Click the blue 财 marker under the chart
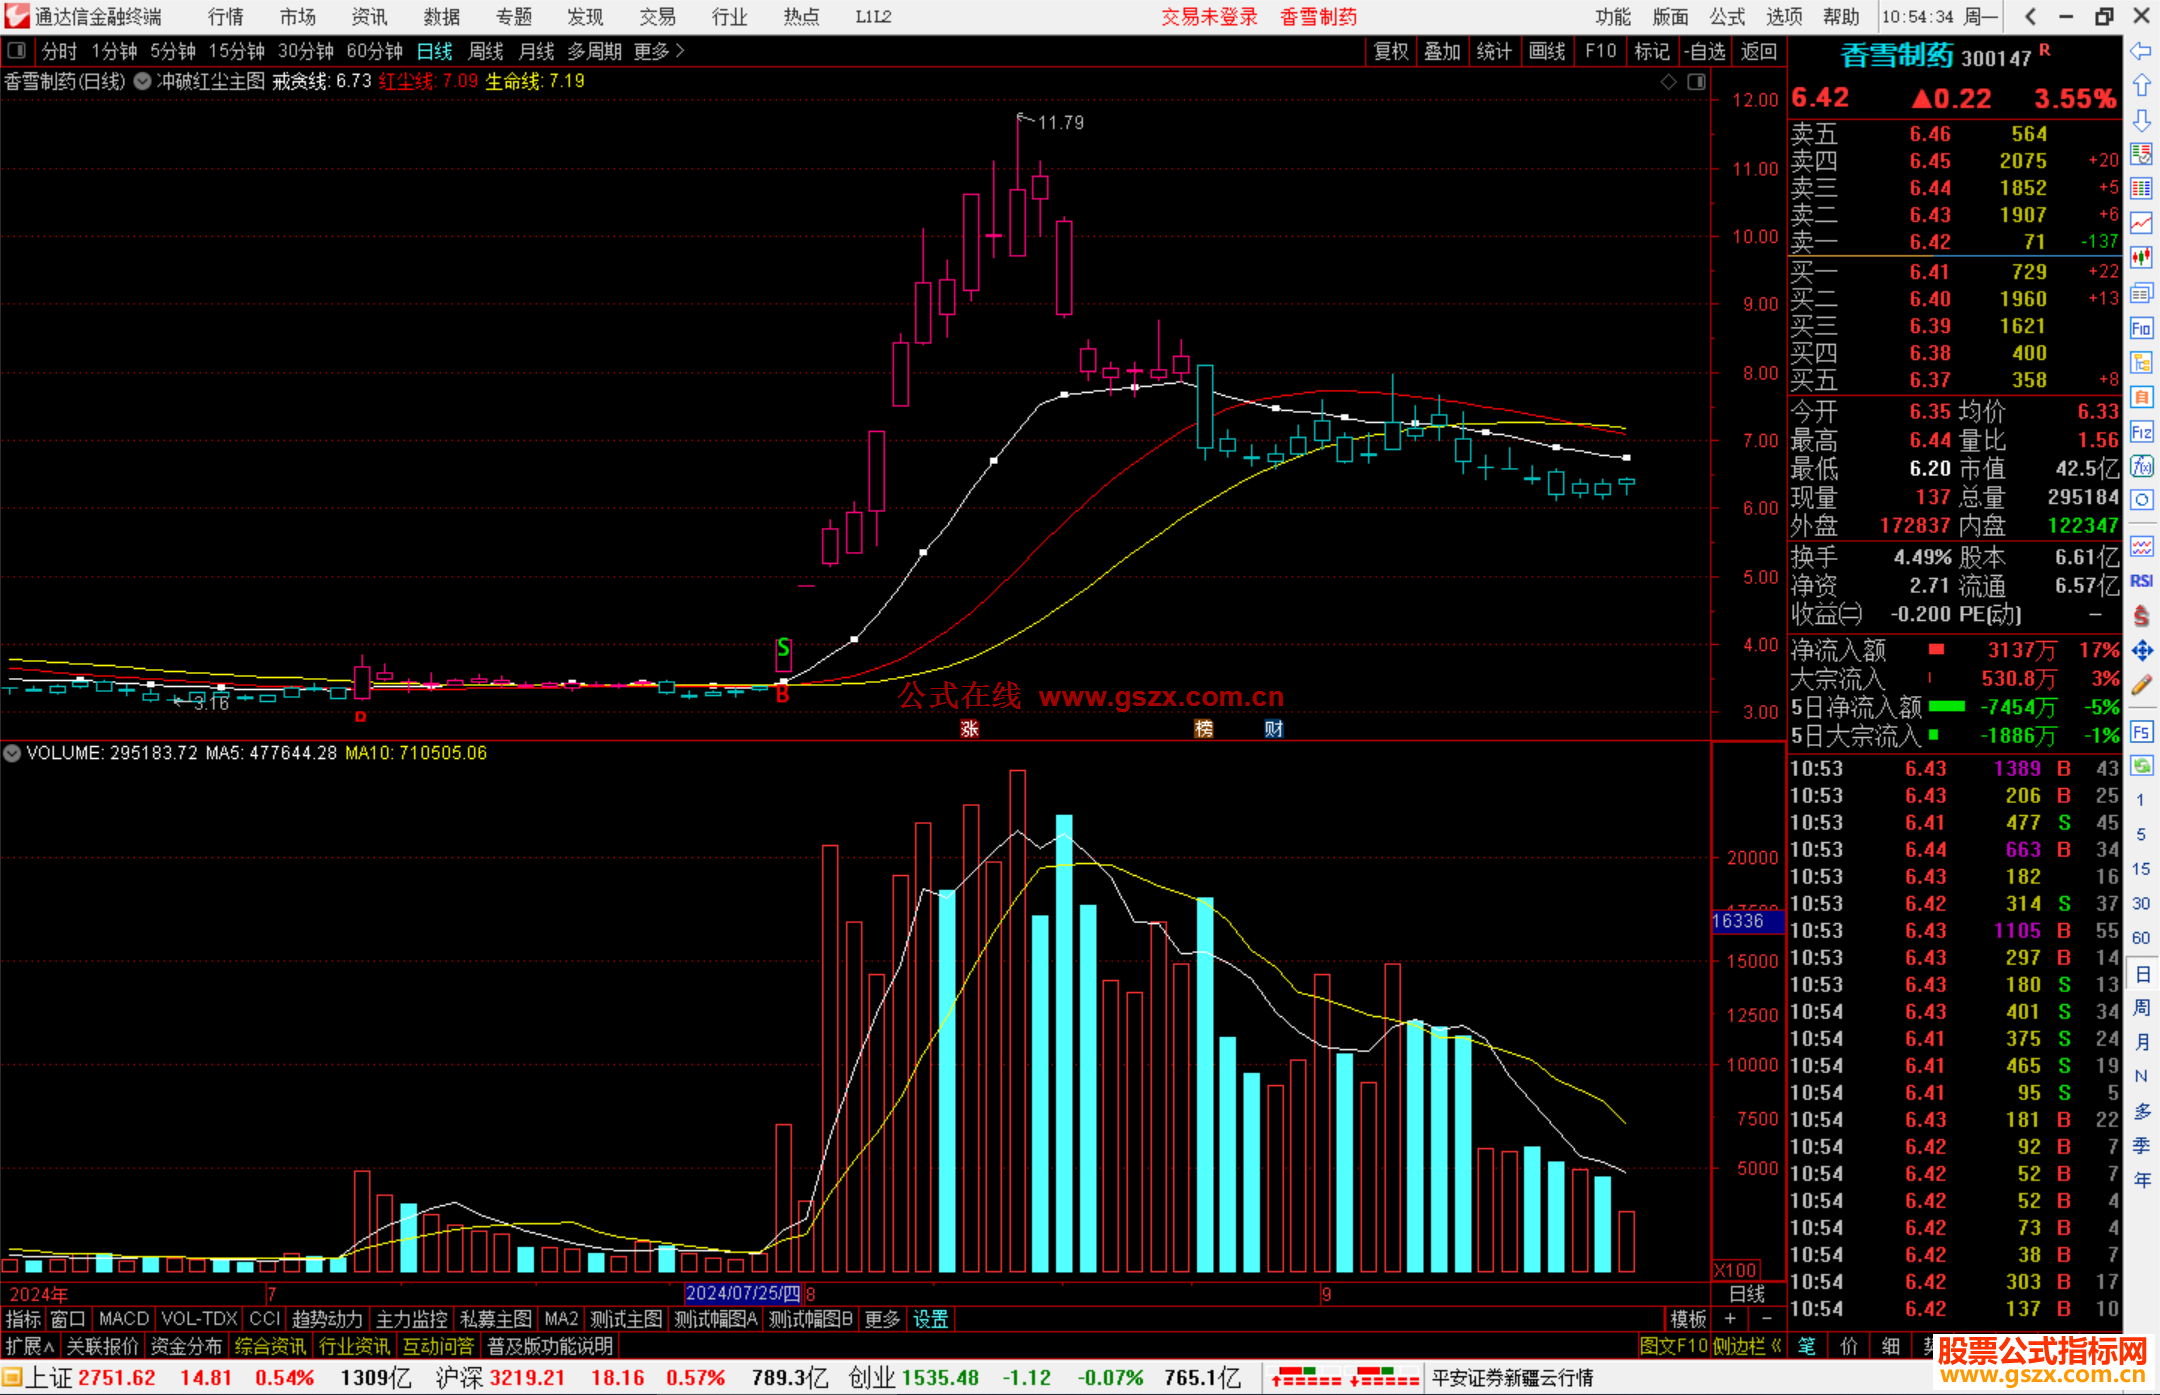Screen dimensions: 2160x1395 click(x=1273, y=729)
